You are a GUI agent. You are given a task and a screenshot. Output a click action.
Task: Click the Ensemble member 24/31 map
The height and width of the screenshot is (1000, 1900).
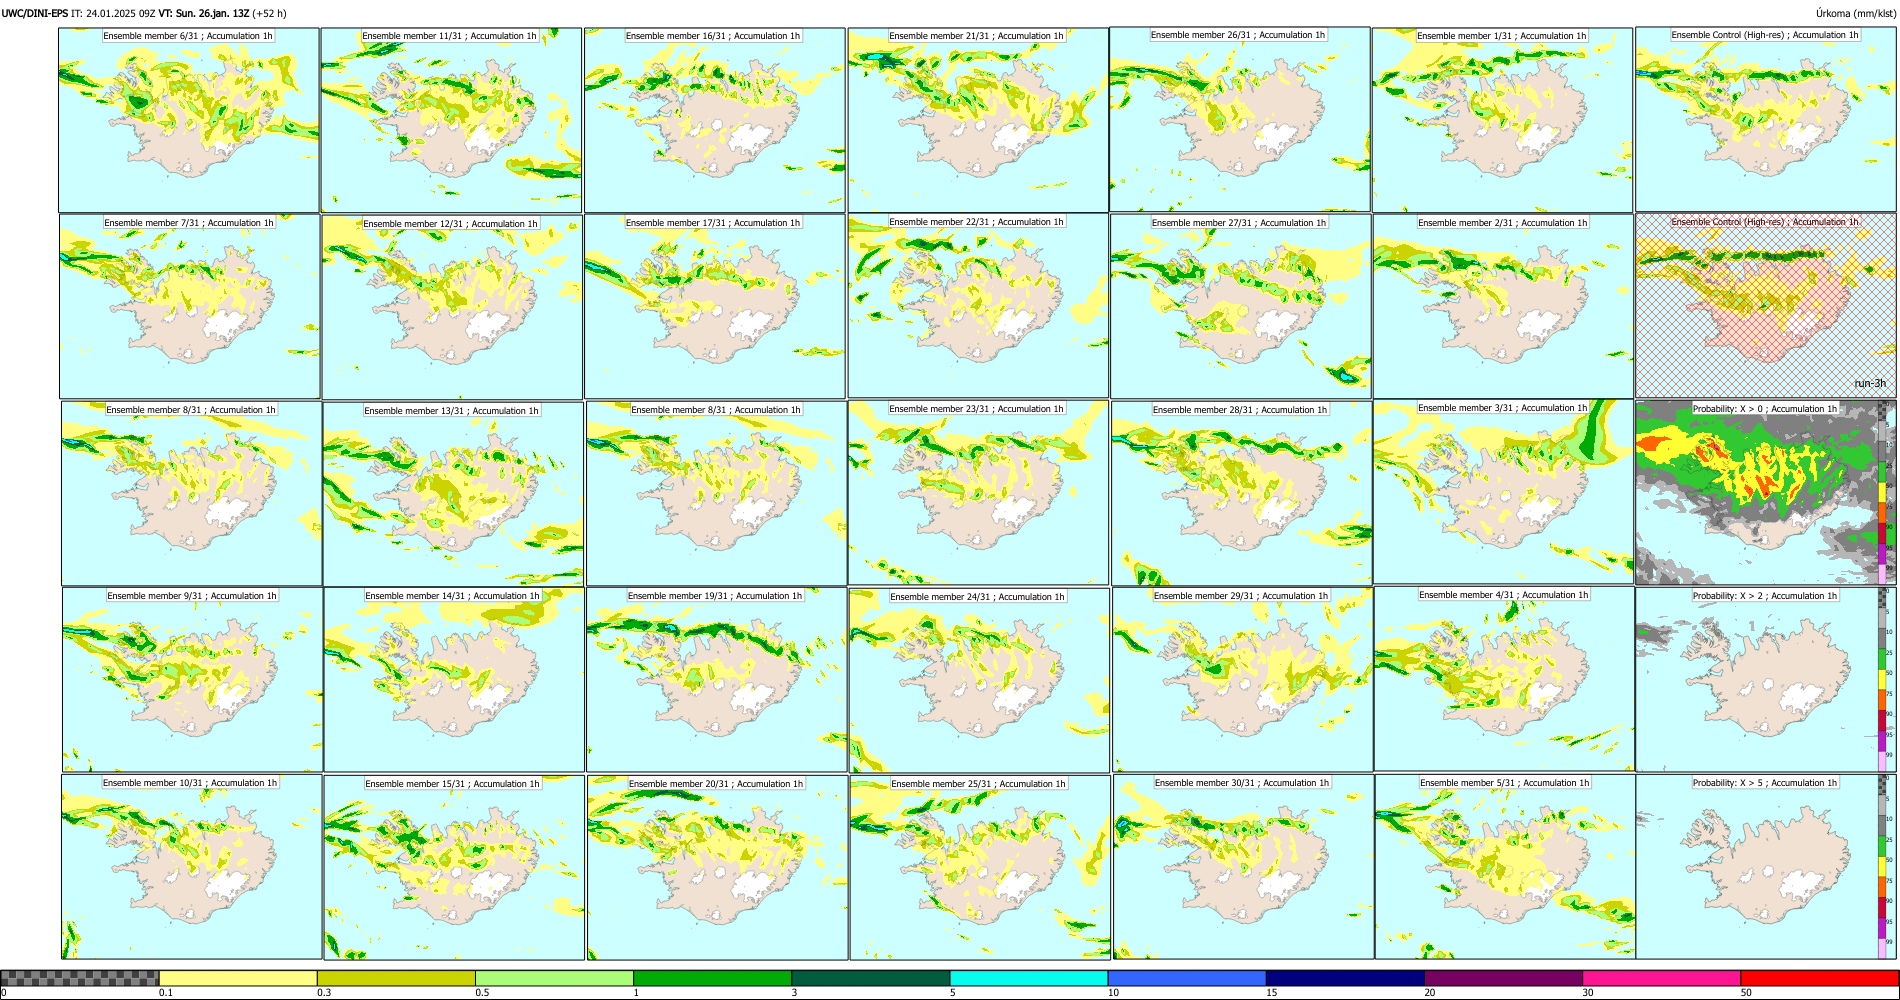click(979, 680)
